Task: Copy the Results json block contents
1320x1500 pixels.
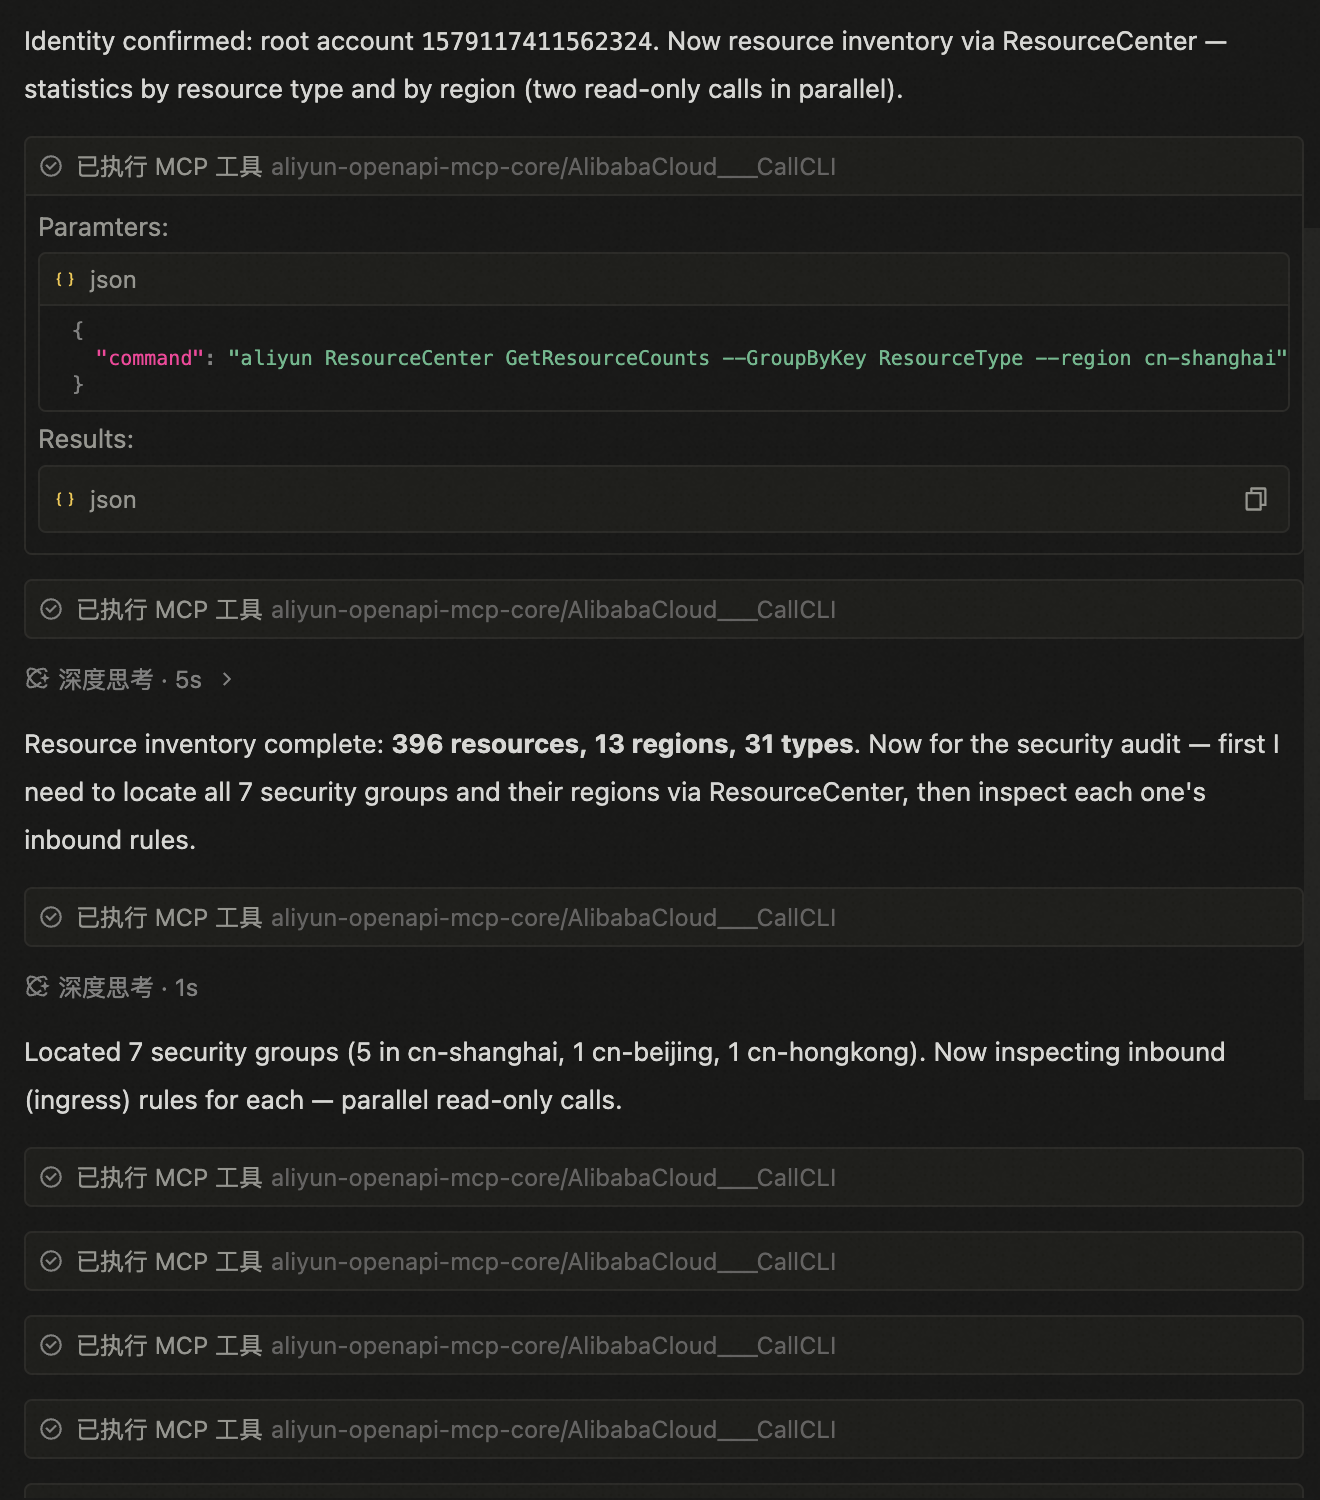Action: pyautogui.click(x=1255, y=499)
